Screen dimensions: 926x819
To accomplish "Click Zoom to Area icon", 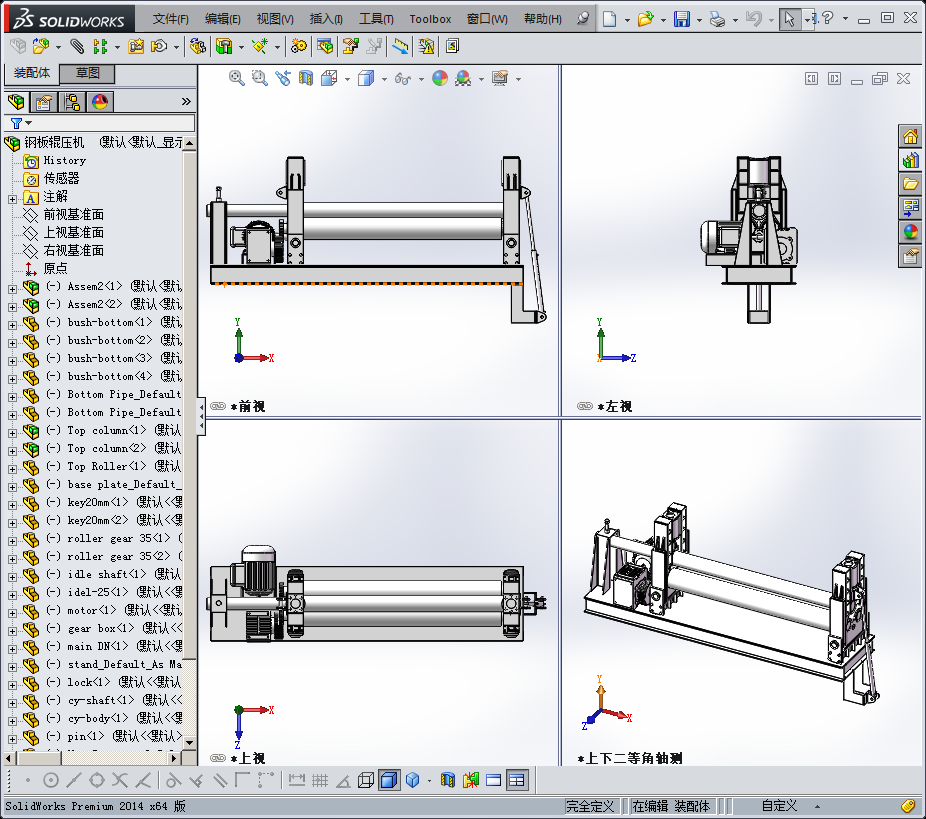I will [260, 78].
